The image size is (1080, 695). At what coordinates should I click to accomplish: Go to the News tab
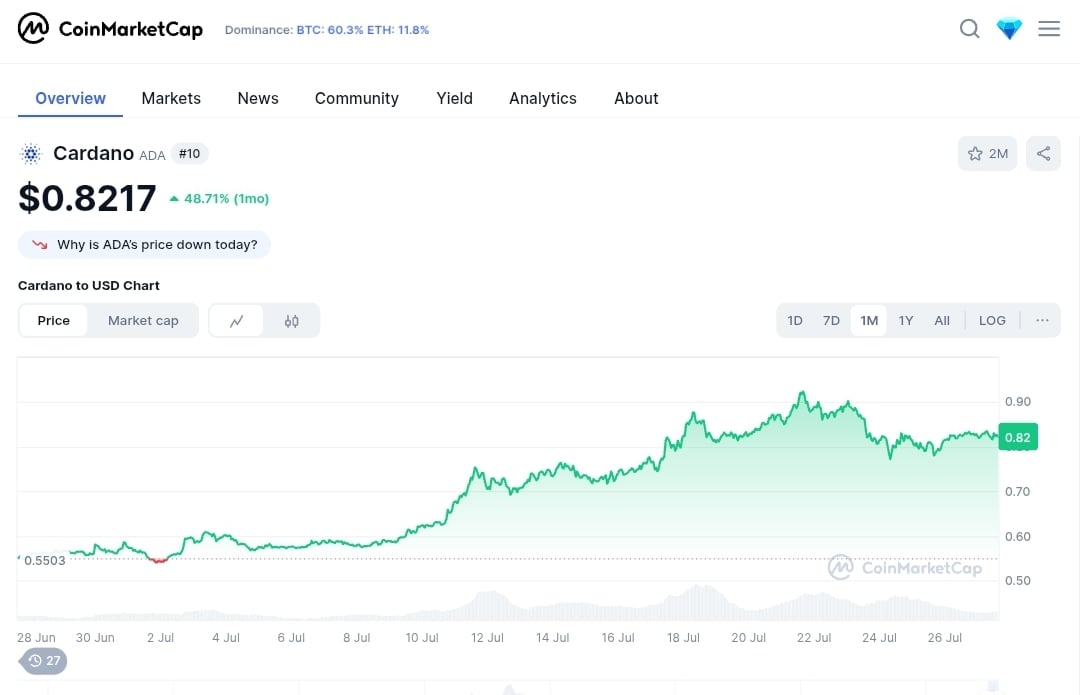(258, 98)
